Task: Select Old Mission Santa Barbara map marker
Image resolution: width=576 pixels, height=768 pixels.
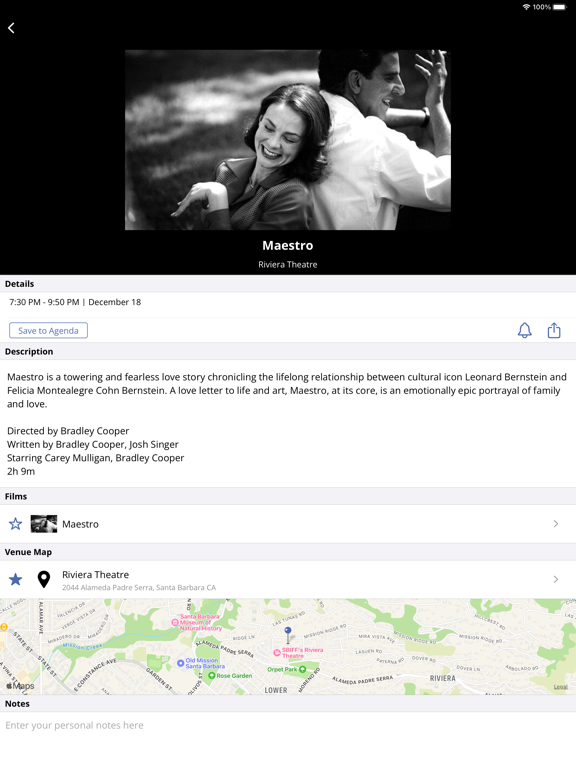Action: pyautogui.click(x=180, y=663)
